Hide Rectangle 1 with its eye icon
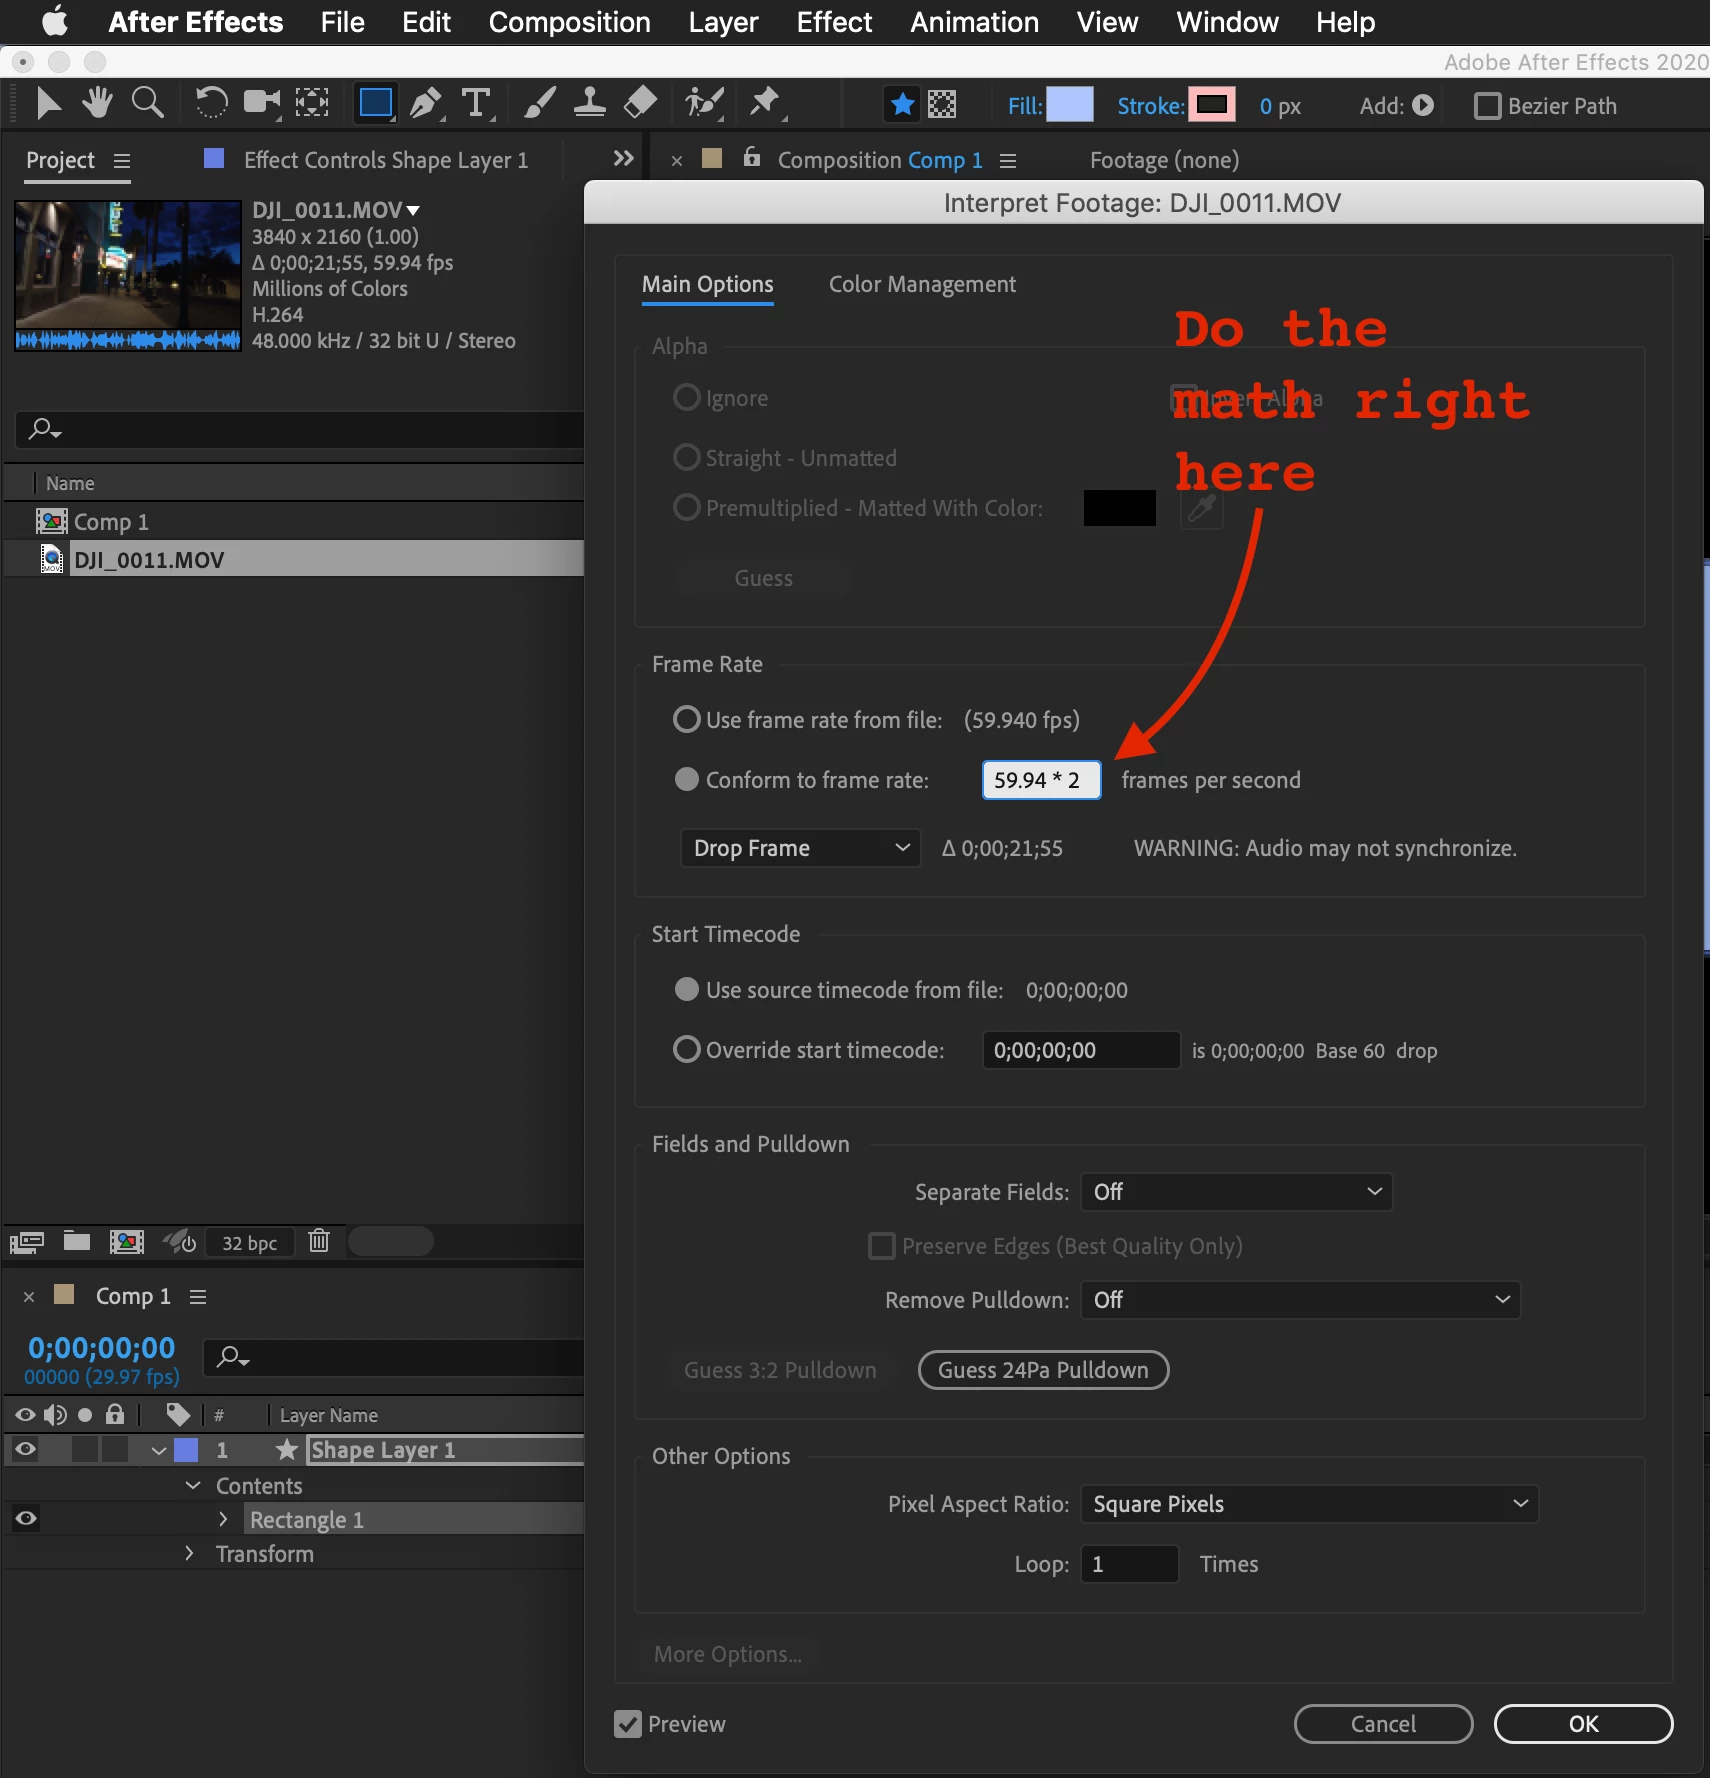This screenshot has width=1710, height=1778. (x=26, y=1519)
